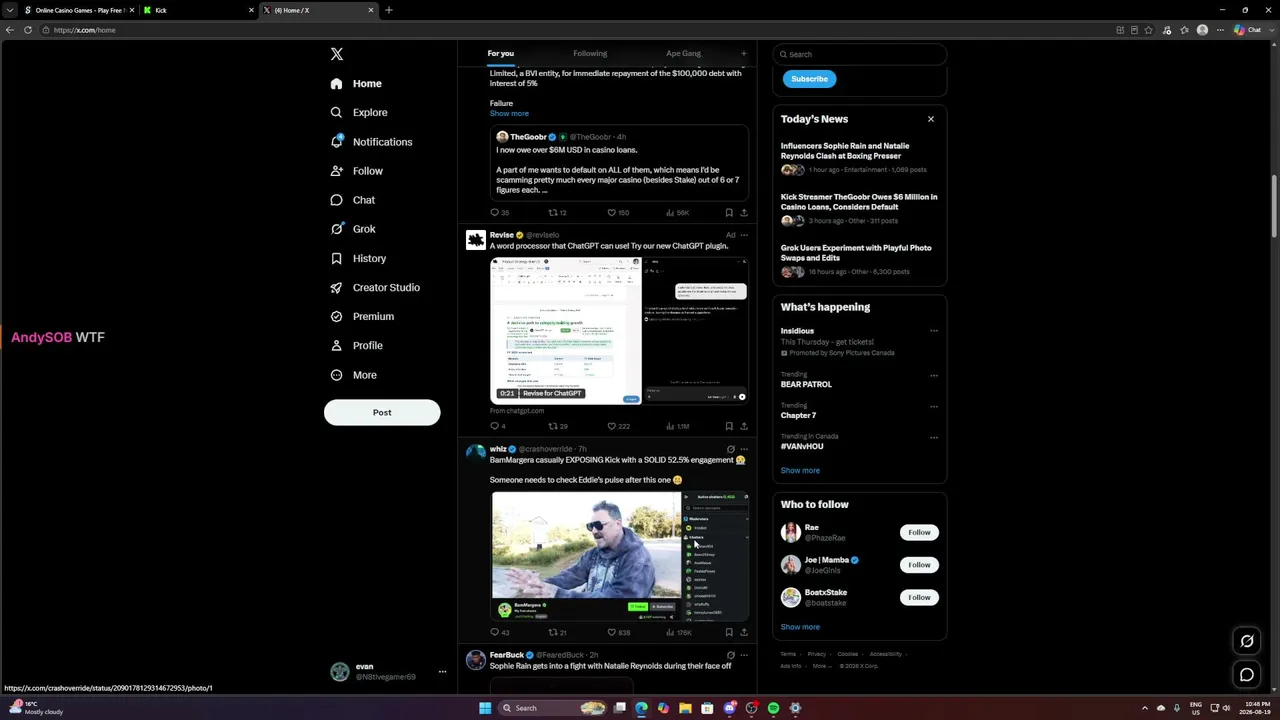The width and height of the screenshot is (1280, 720).
Task: Open the Edge tab search dropdown
Action: pyautogui.click(x=9, y=10)
